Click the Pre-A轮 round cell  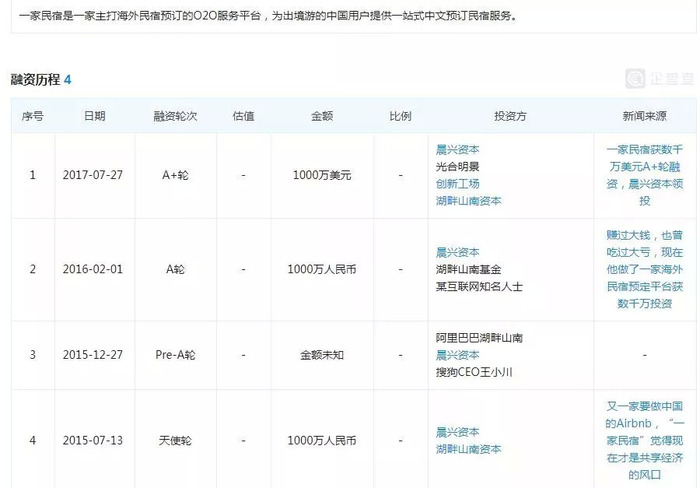pos(175,355)
